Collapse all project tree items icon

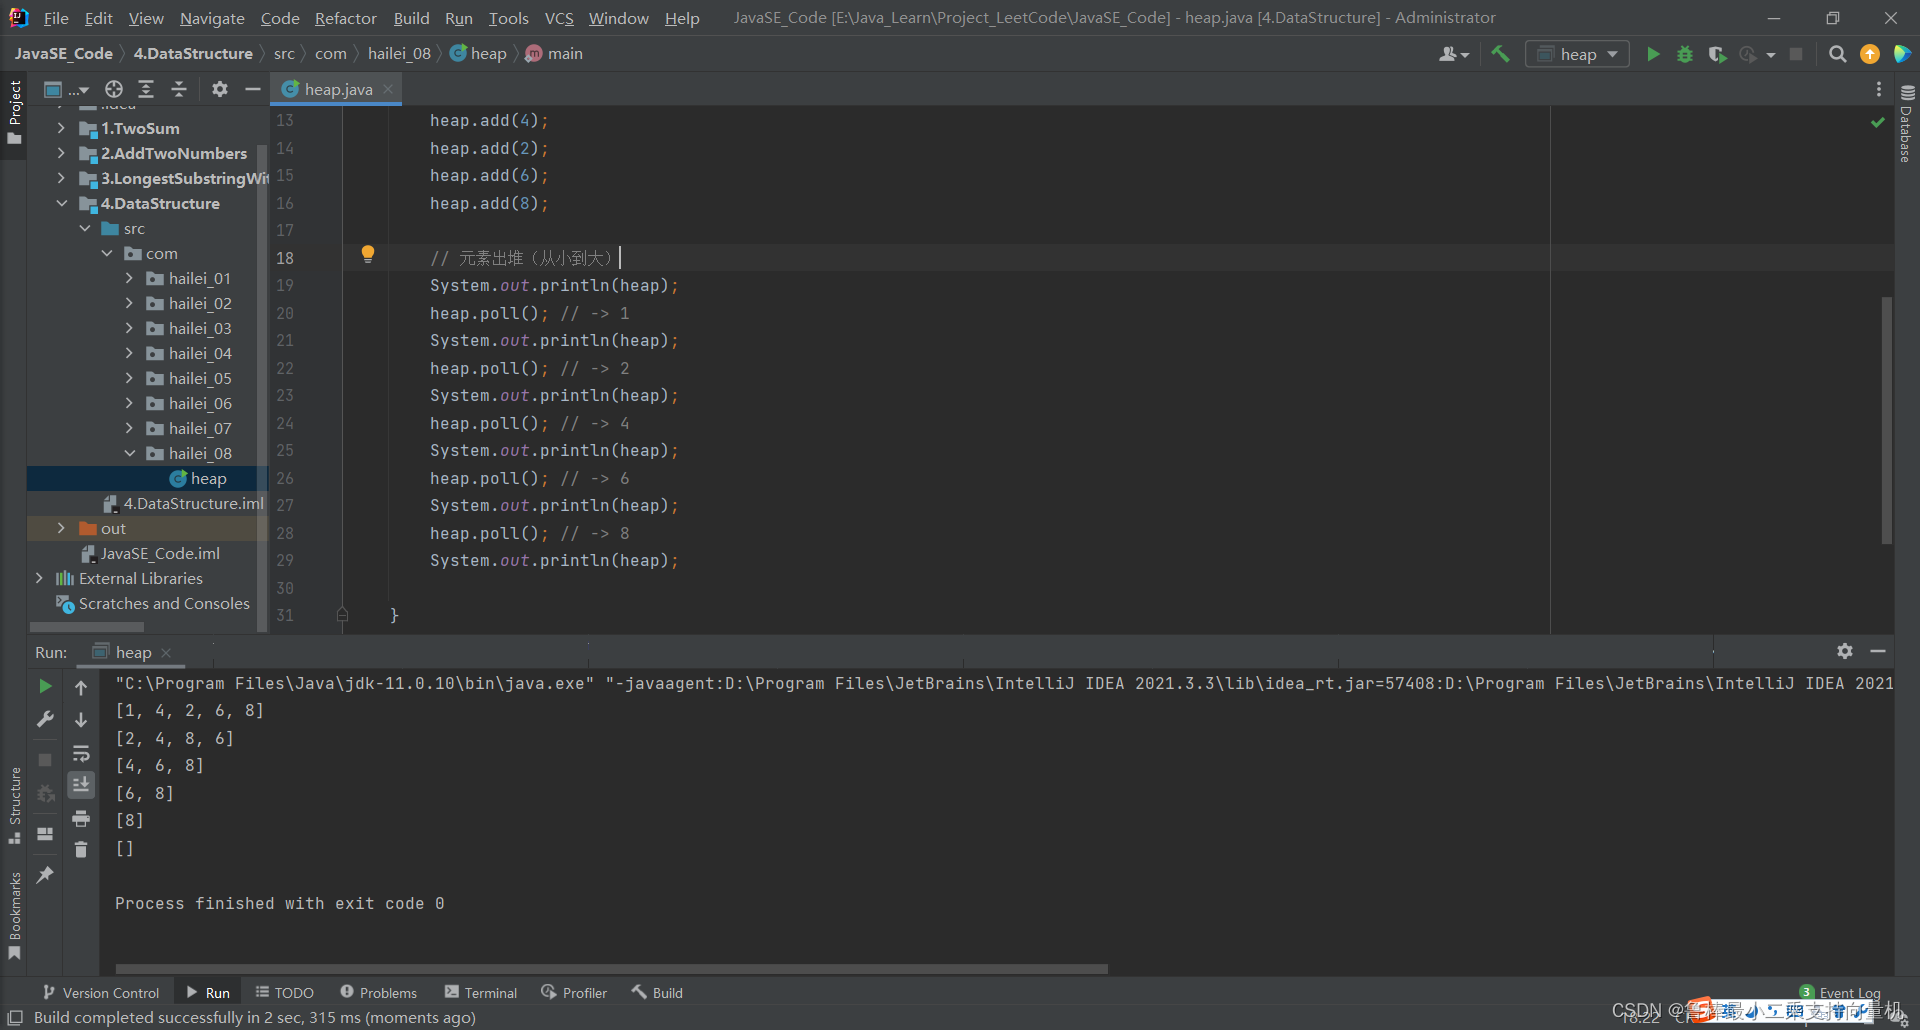click(179, 89)
